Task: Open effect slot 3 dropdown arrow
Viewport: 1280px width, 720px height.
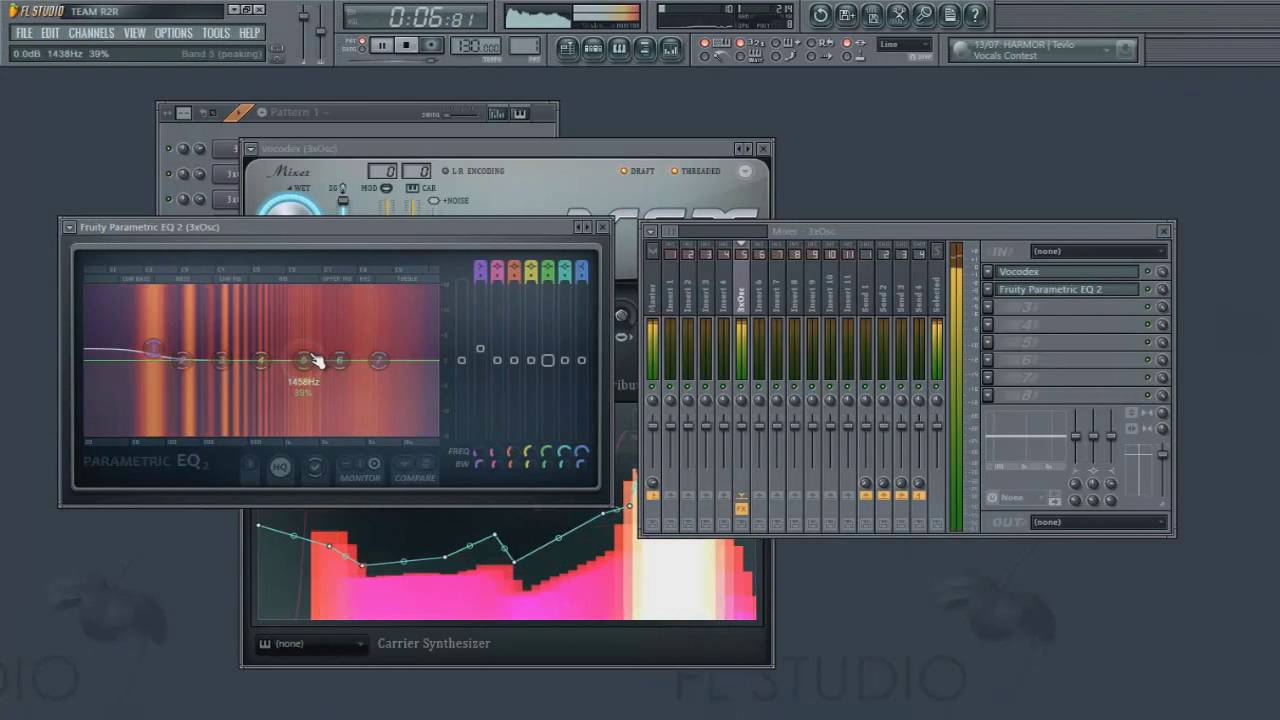Action: [988, 308]
